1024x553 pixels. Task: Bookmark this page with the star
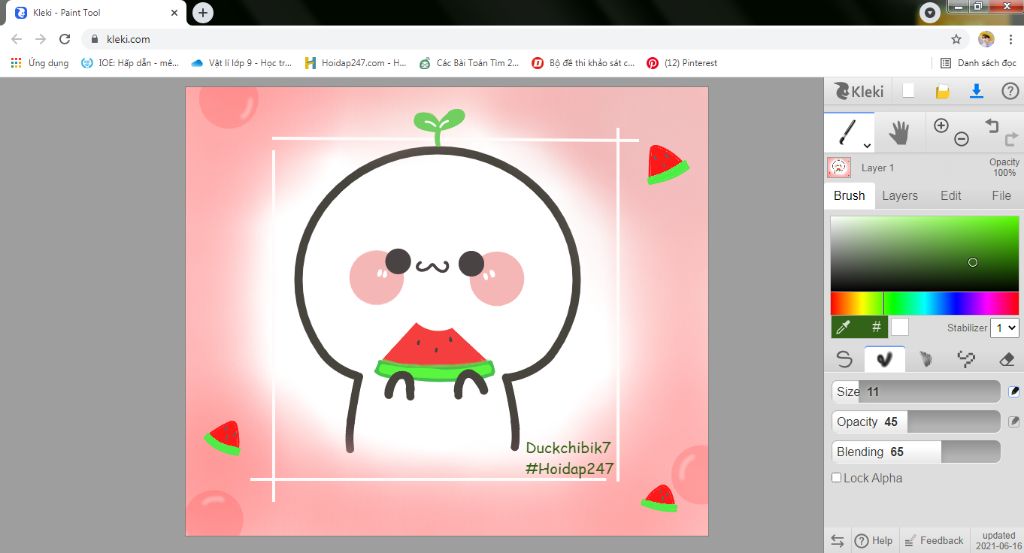click(956, 39)
